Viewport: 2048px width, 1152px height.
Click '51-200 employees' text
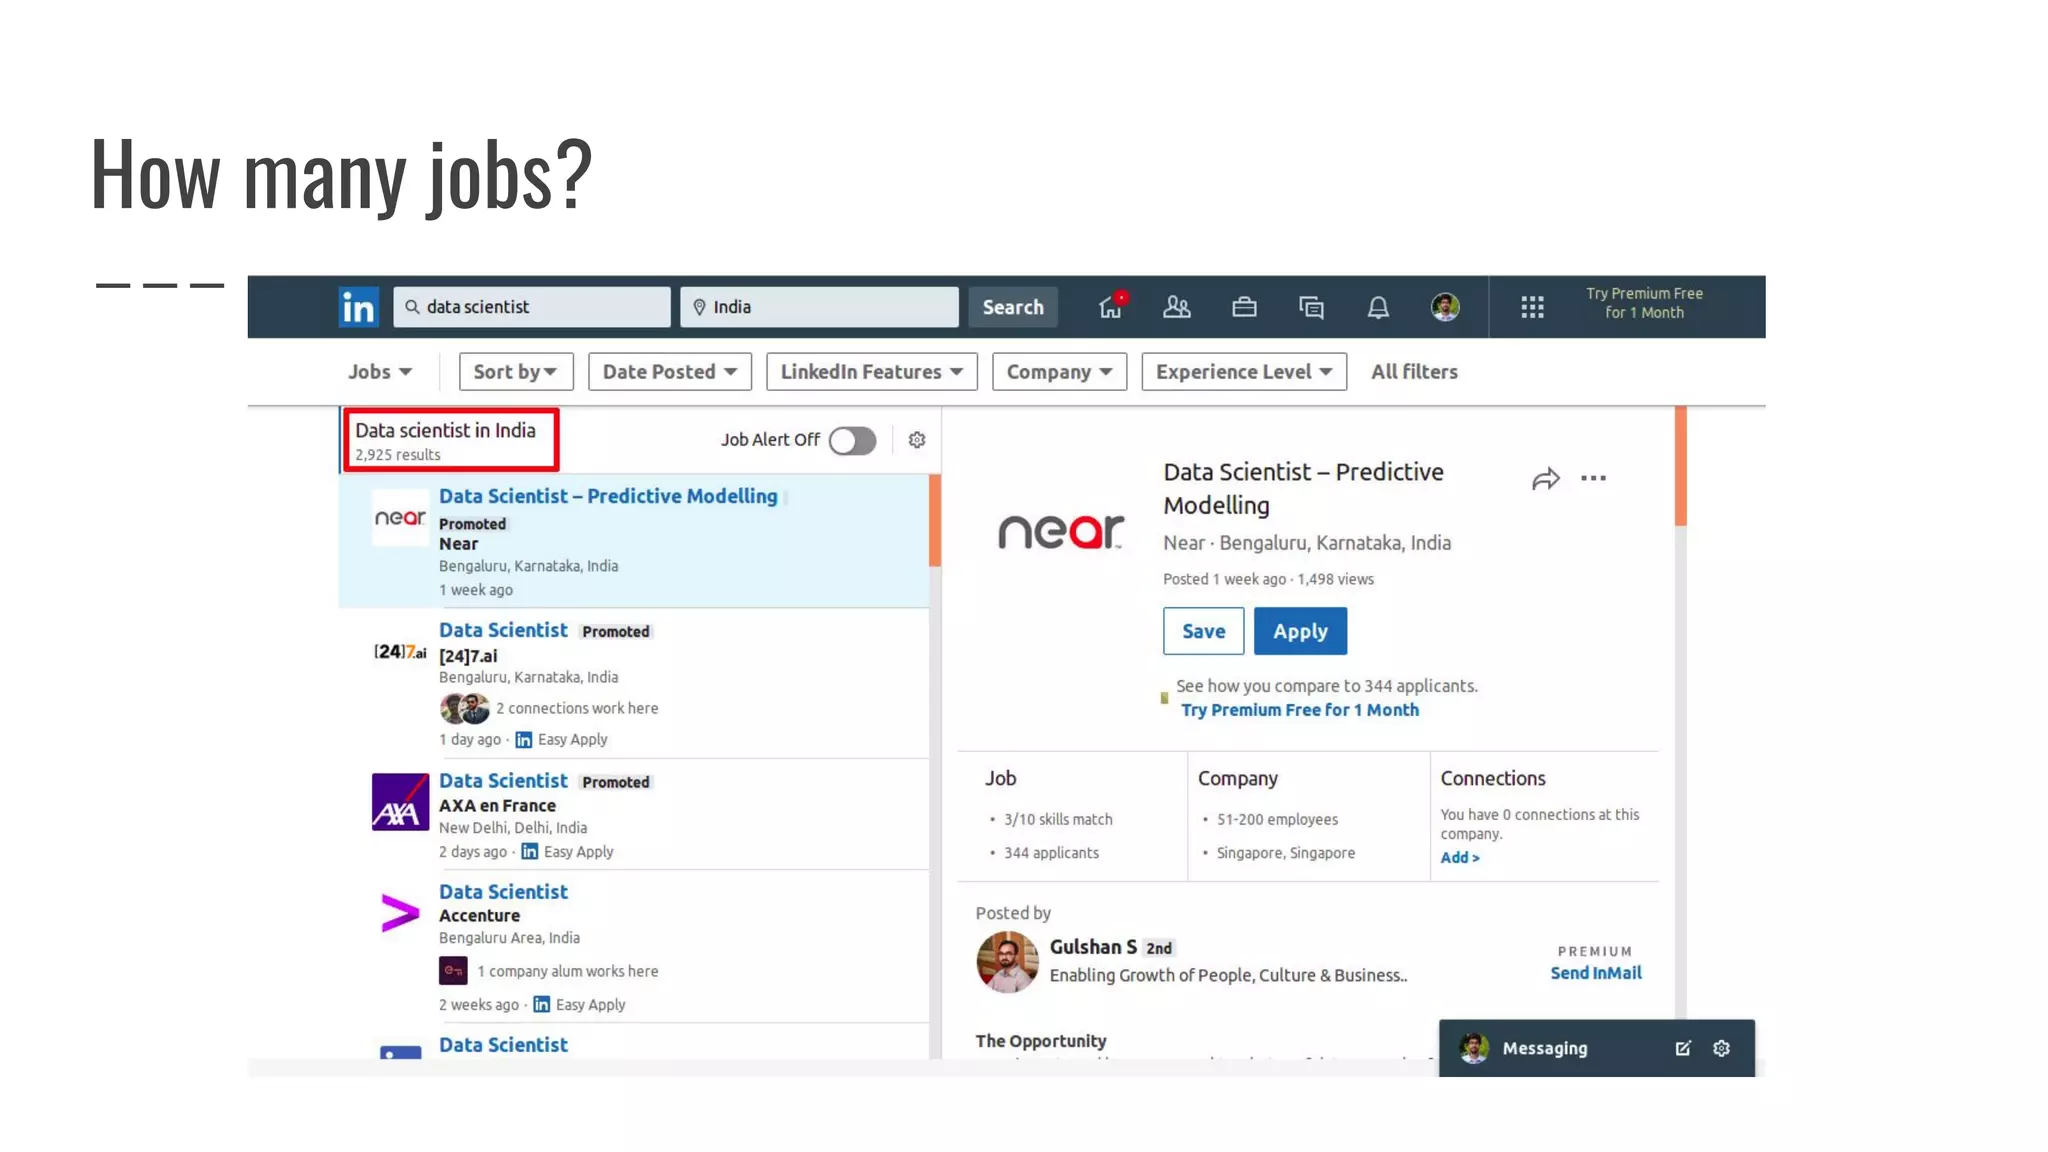(1277, 819)
